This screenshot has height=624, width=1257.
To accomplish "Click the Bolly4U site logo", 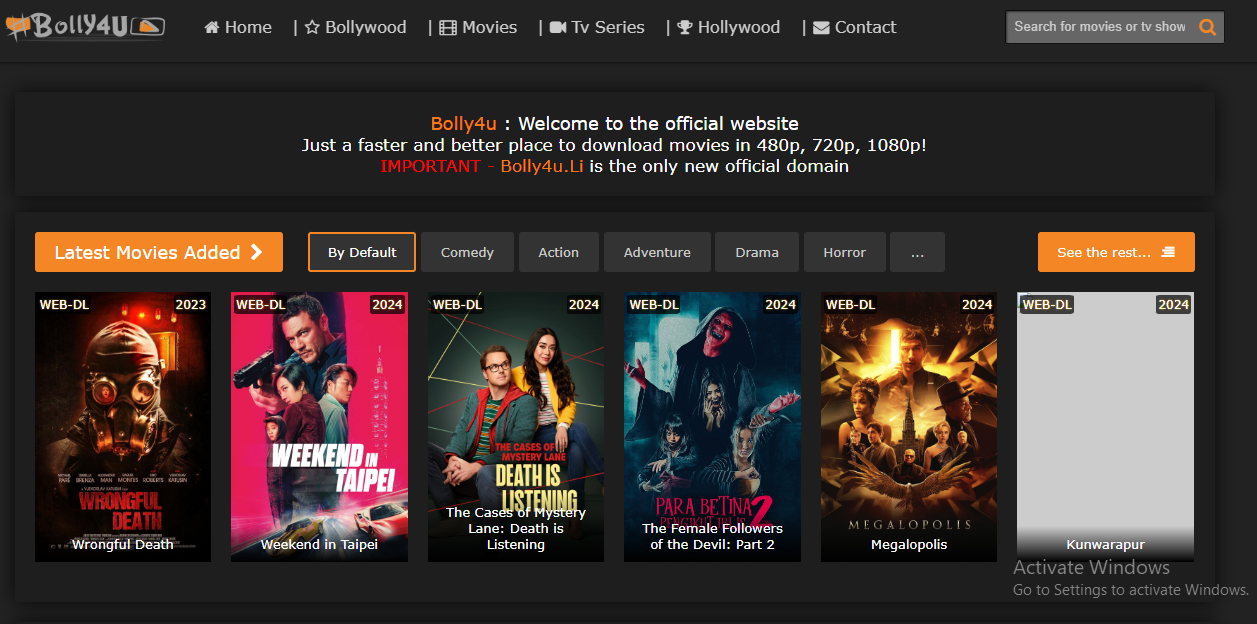I will tap(85, 26).
